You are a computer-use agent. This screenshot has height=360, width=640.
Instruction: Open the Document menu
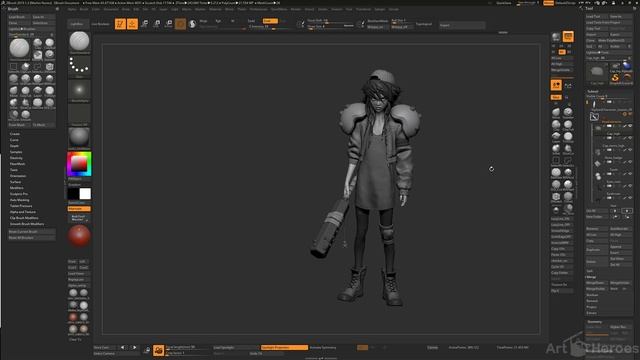pos(111,9)
